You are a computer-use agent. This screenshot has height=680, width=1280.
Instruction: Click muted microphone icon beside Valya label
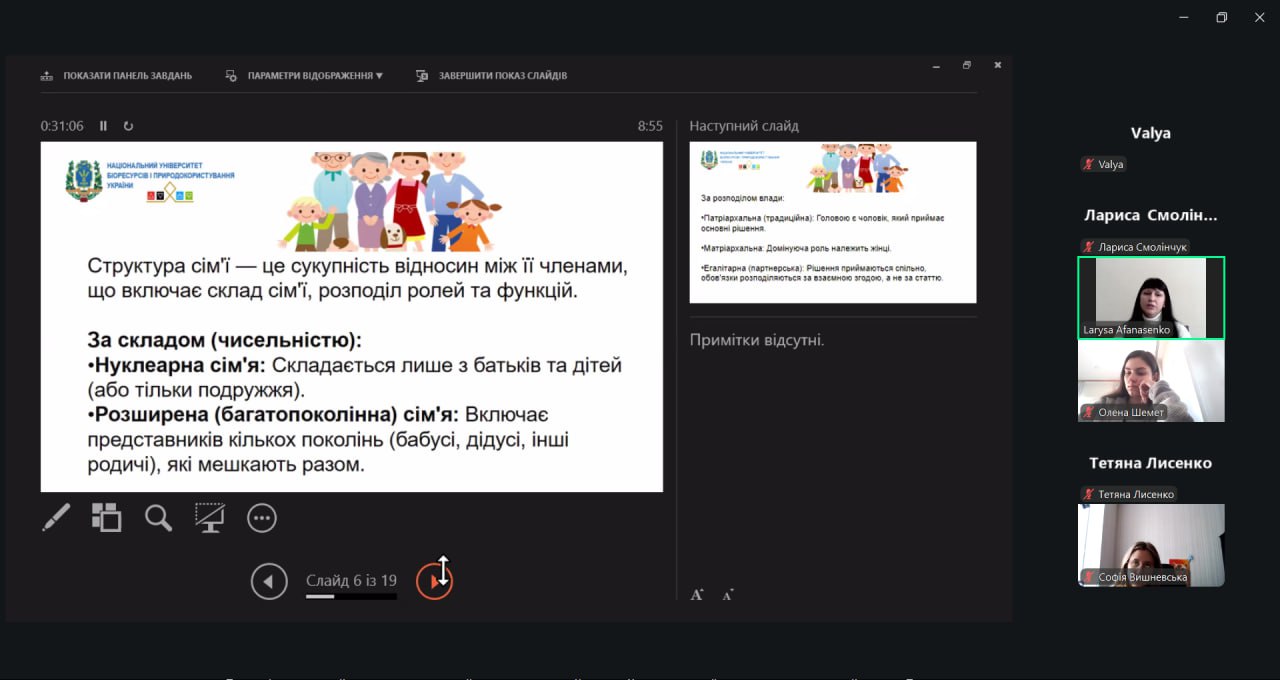(x=1089, y=164)
